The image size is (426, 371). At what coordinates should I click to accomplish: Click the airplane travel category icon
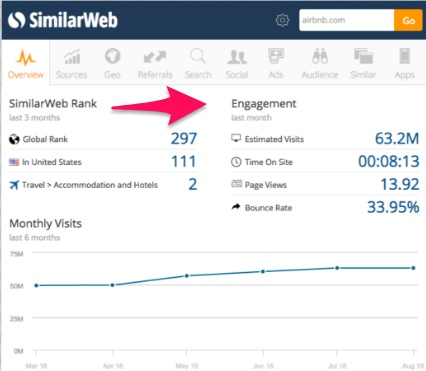click(14, 185)
